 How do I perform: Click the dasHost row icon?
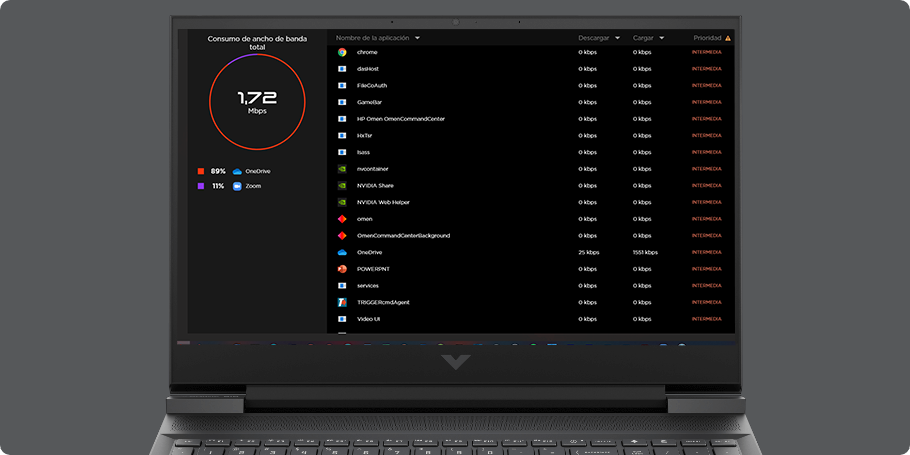tap(342, 69)
